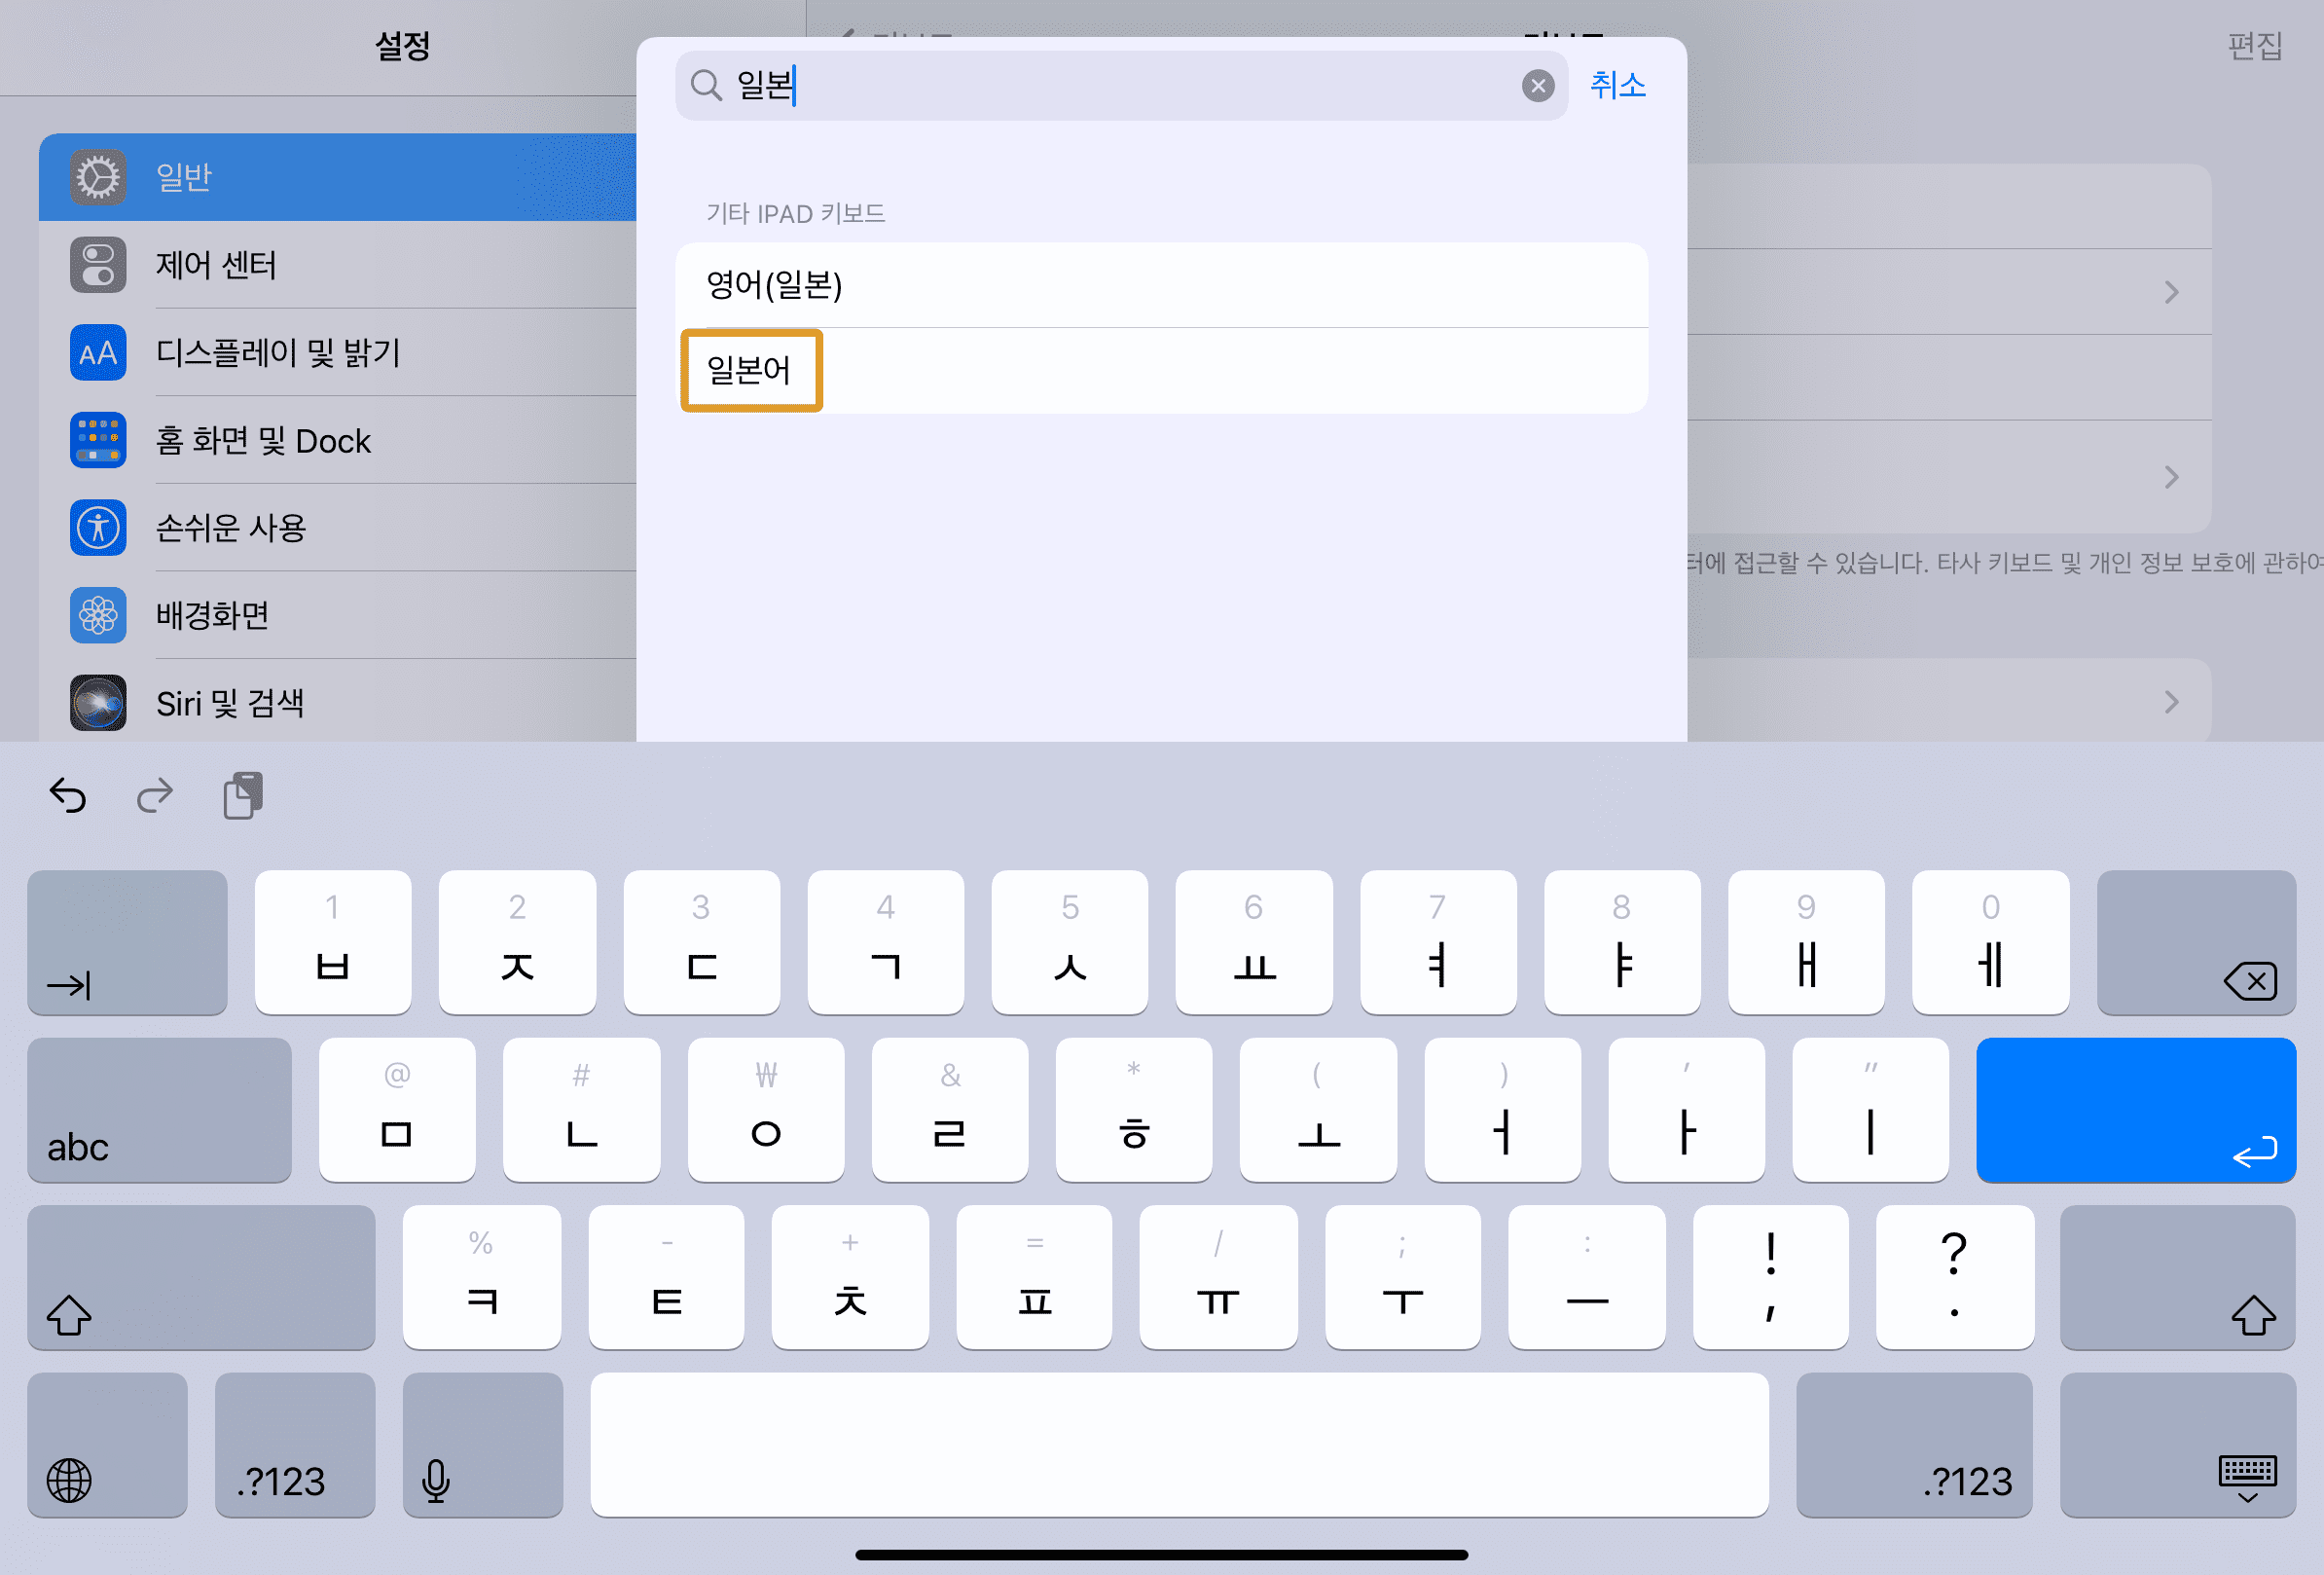Toggle the right shift key
This screenshot has height=1575, width=2324.
click(x=2177, y=1277)
